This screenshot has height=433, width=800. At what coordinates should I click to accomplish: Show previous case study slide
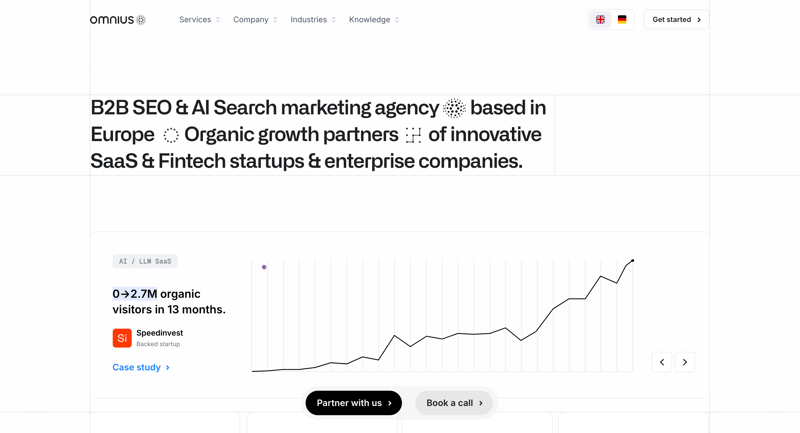[662, 362]
